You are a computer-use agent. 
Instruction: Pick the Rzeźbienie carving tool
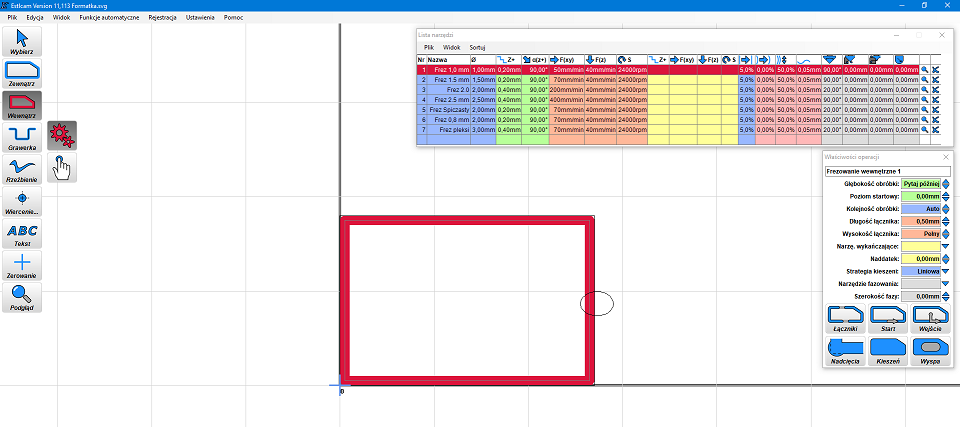[22, 169]
